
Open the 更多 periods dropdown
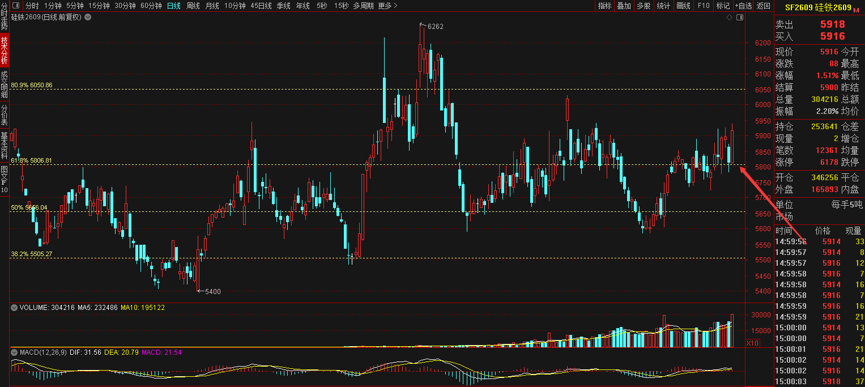pos(388,6)
